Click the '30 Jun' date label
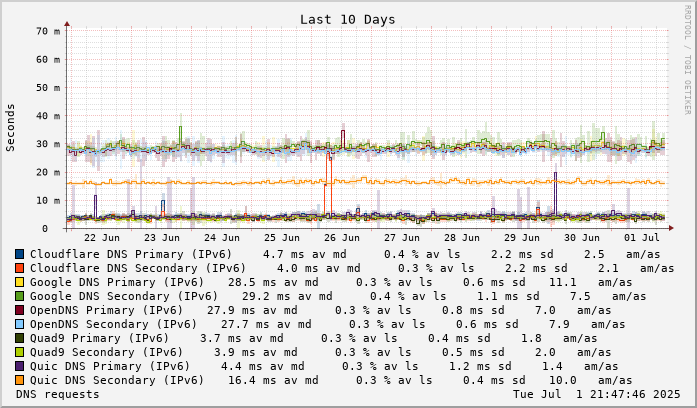This screenshot has height=408, width=697. 582,238
